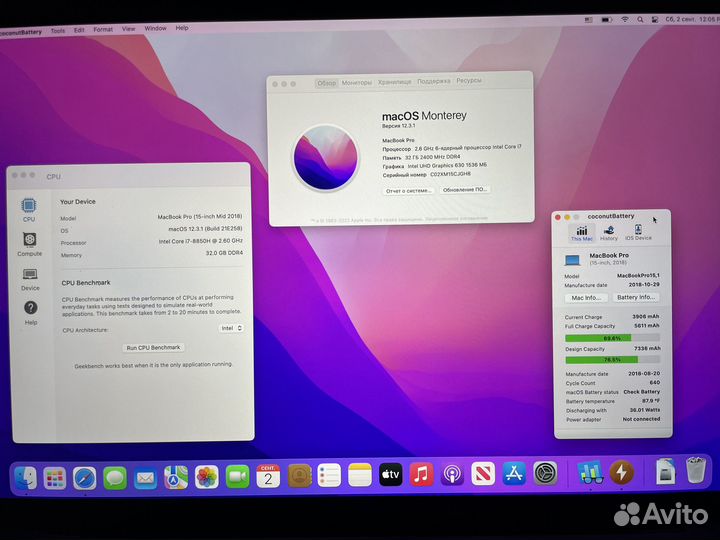
Task: Click Run CPU Benchmark button
Action: (x=153, y=348)
